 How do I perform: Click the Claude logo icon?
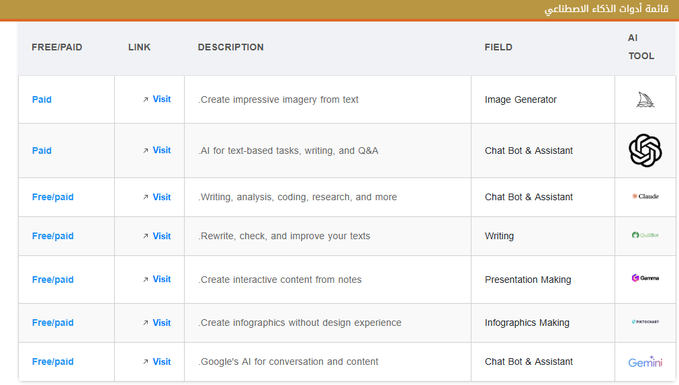[x=645, y=196]
